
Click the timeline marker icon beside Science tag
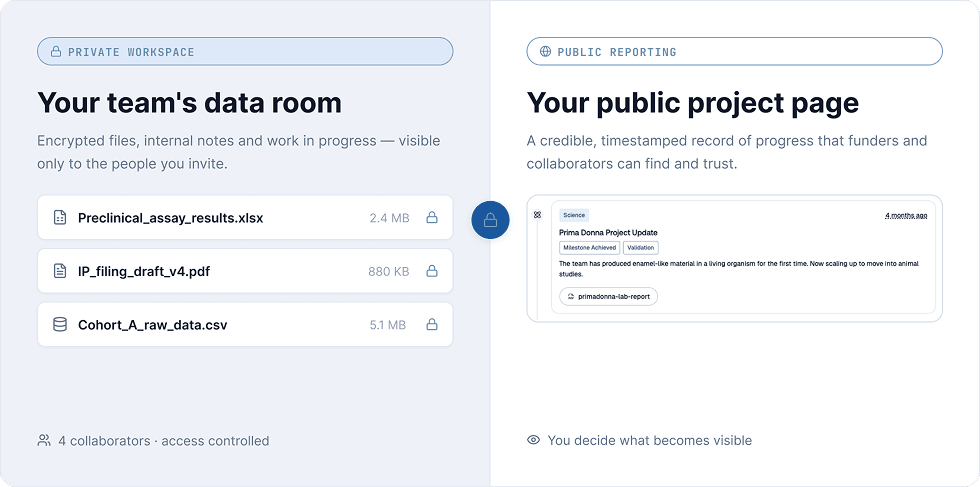(538, 214)
